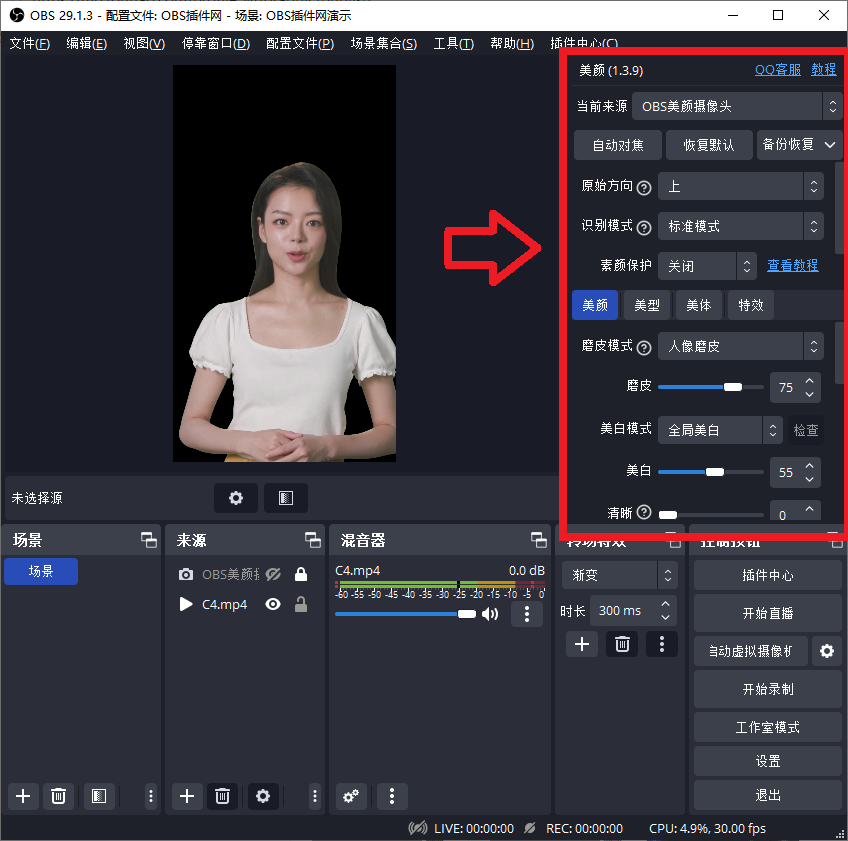Switch to the 美型 tab
This screenshot has height=841, width=848.
tap(646, 305)
